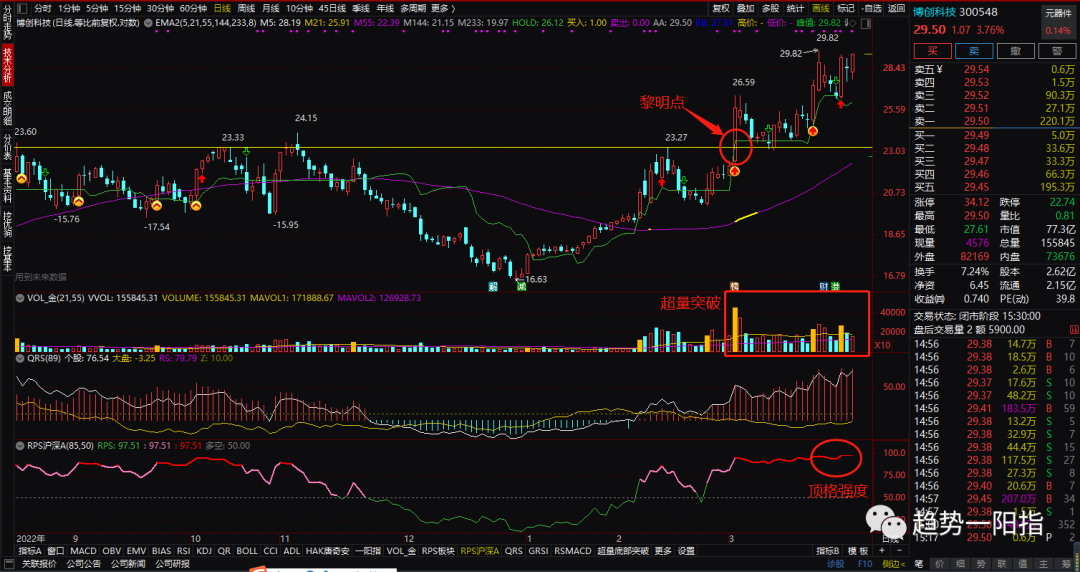
Task: Select the HAK唐奇安 indicator tab
Action: 327,551
